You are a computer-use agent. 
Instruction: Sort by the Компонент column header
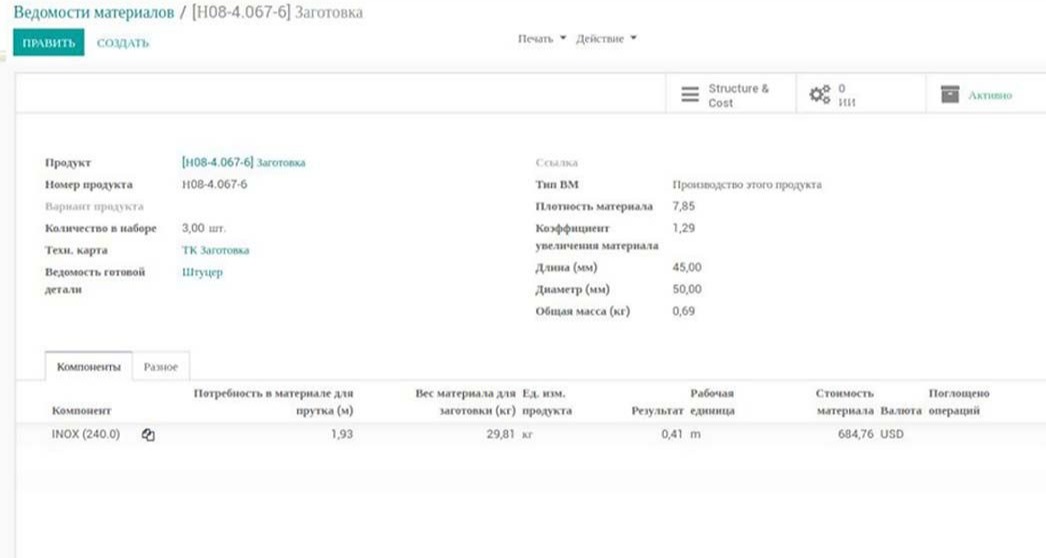pyautogui.click(x=81, y=411)
